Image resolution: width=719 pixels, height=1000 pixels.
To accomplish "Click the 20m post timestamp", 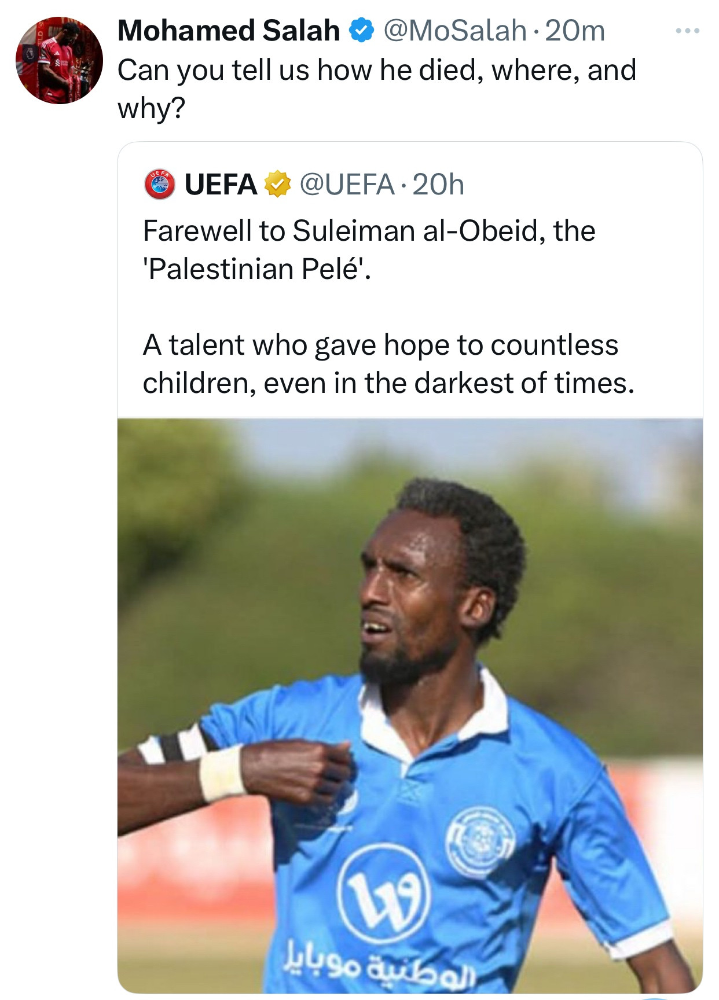I will click(576, 31).
